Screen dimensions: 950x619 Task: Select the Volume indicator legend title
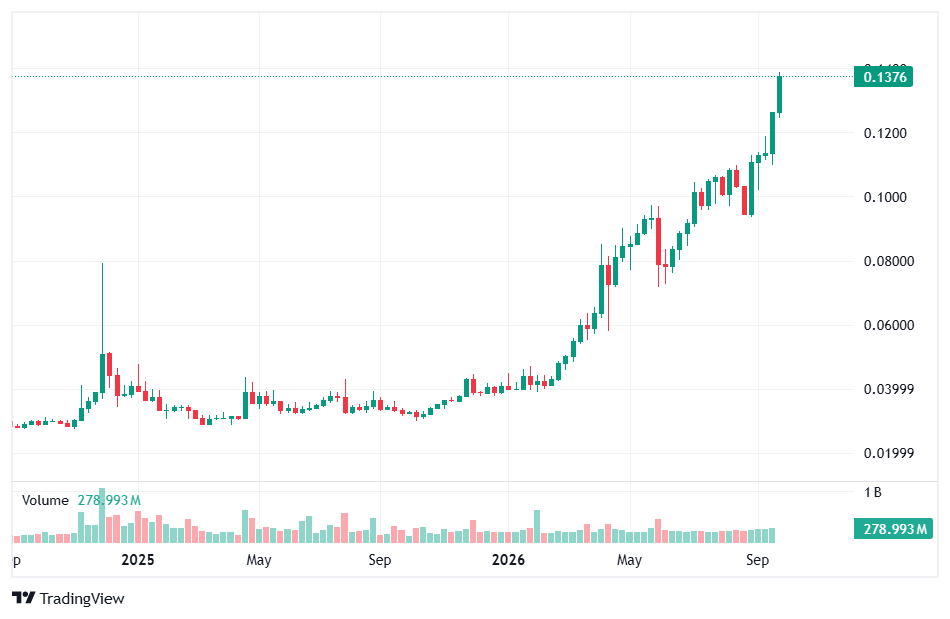coord(45,500)
